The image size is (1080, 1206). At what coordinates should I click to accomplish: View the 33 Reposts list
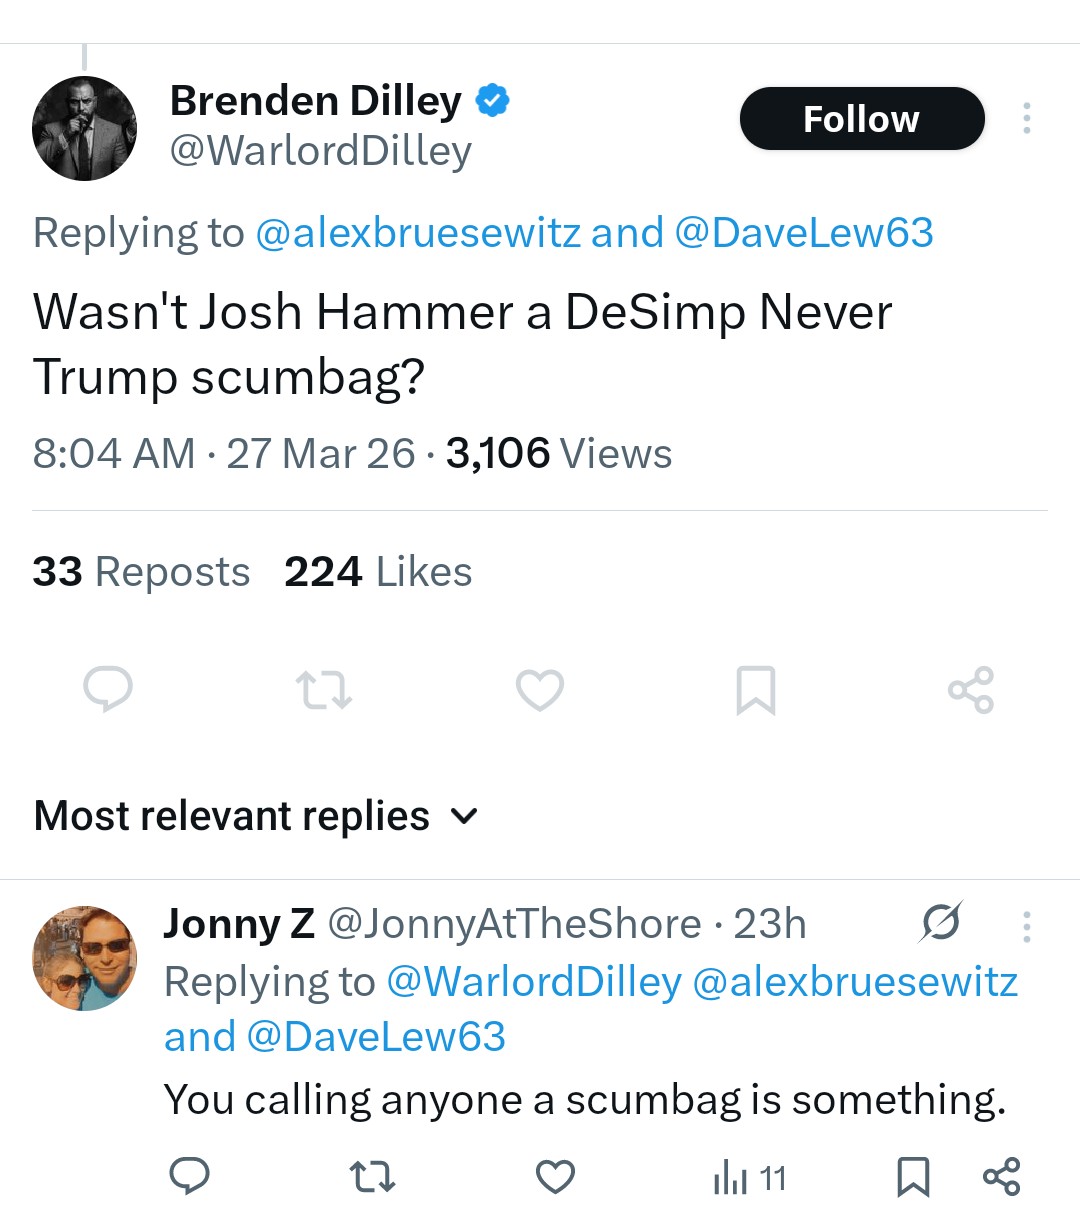pyautogui.click(x=141, y=572)
